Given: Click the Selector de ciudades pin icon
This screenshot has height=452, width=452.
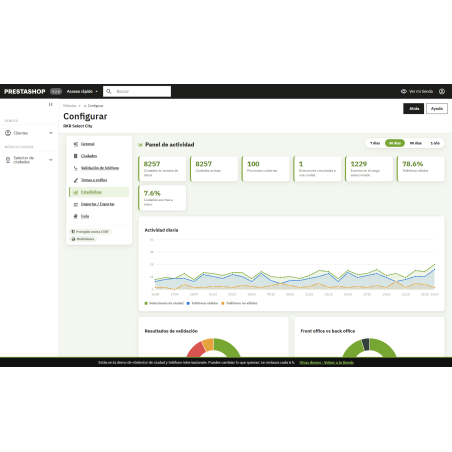Looking at the screenshot, I should tap(8, 160).
